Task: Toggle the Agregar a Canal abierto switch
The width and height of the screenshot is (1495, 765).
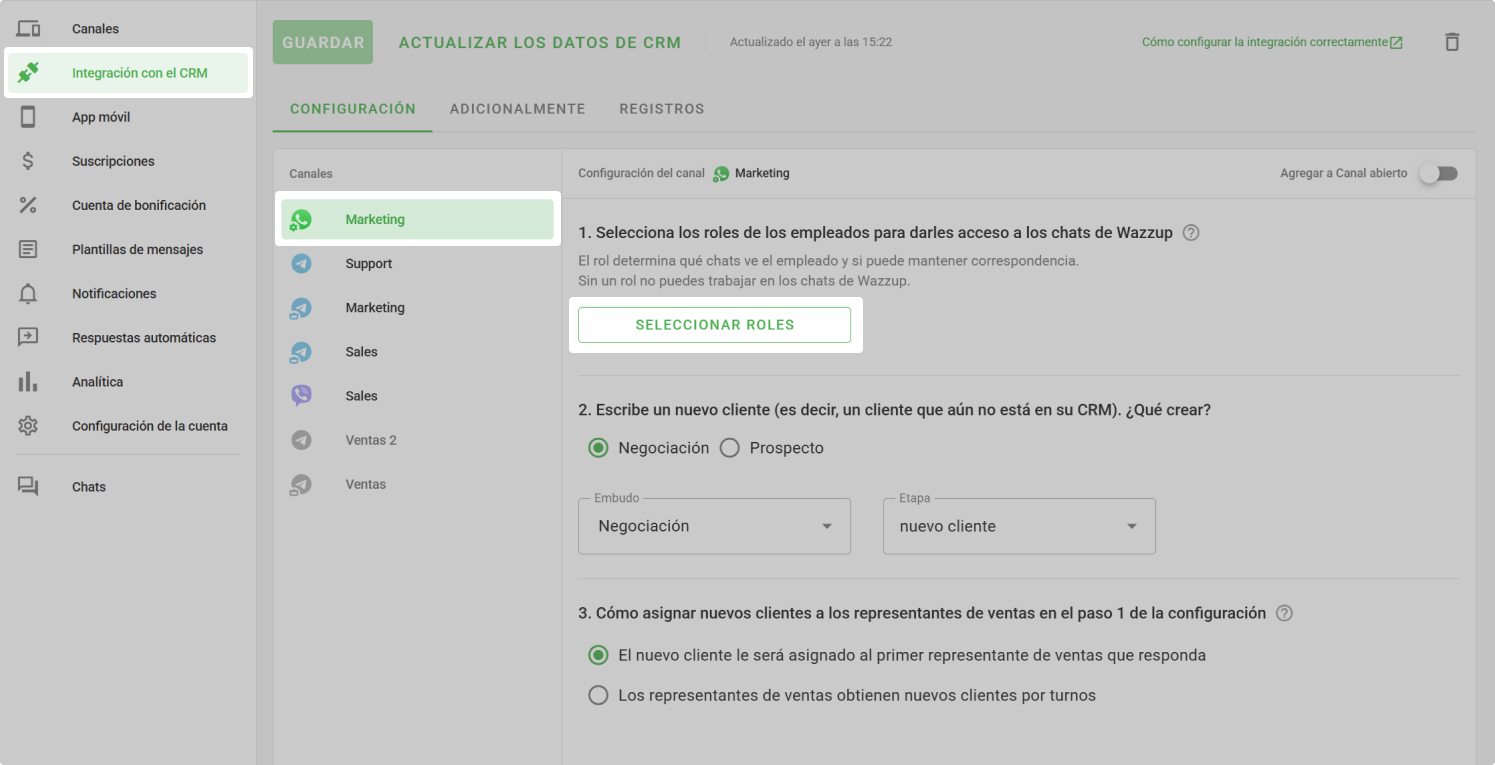Action: 1439,173
